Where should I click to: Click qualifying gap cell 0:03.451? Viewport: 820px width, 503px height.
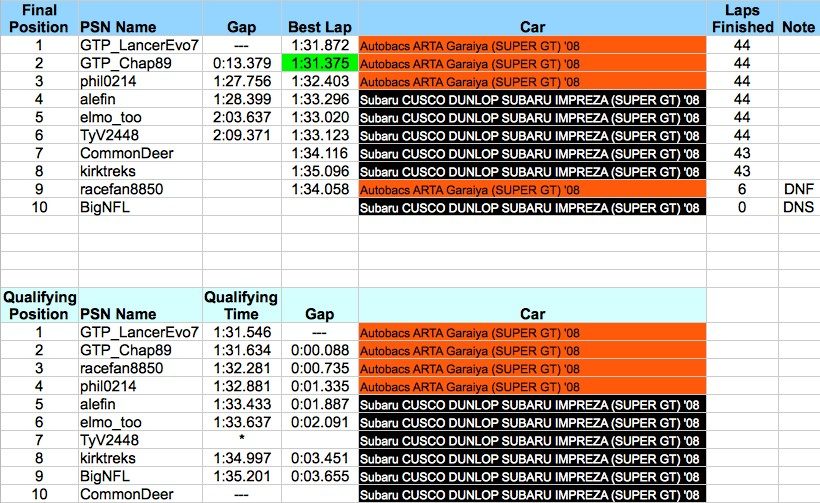point(320,458)
